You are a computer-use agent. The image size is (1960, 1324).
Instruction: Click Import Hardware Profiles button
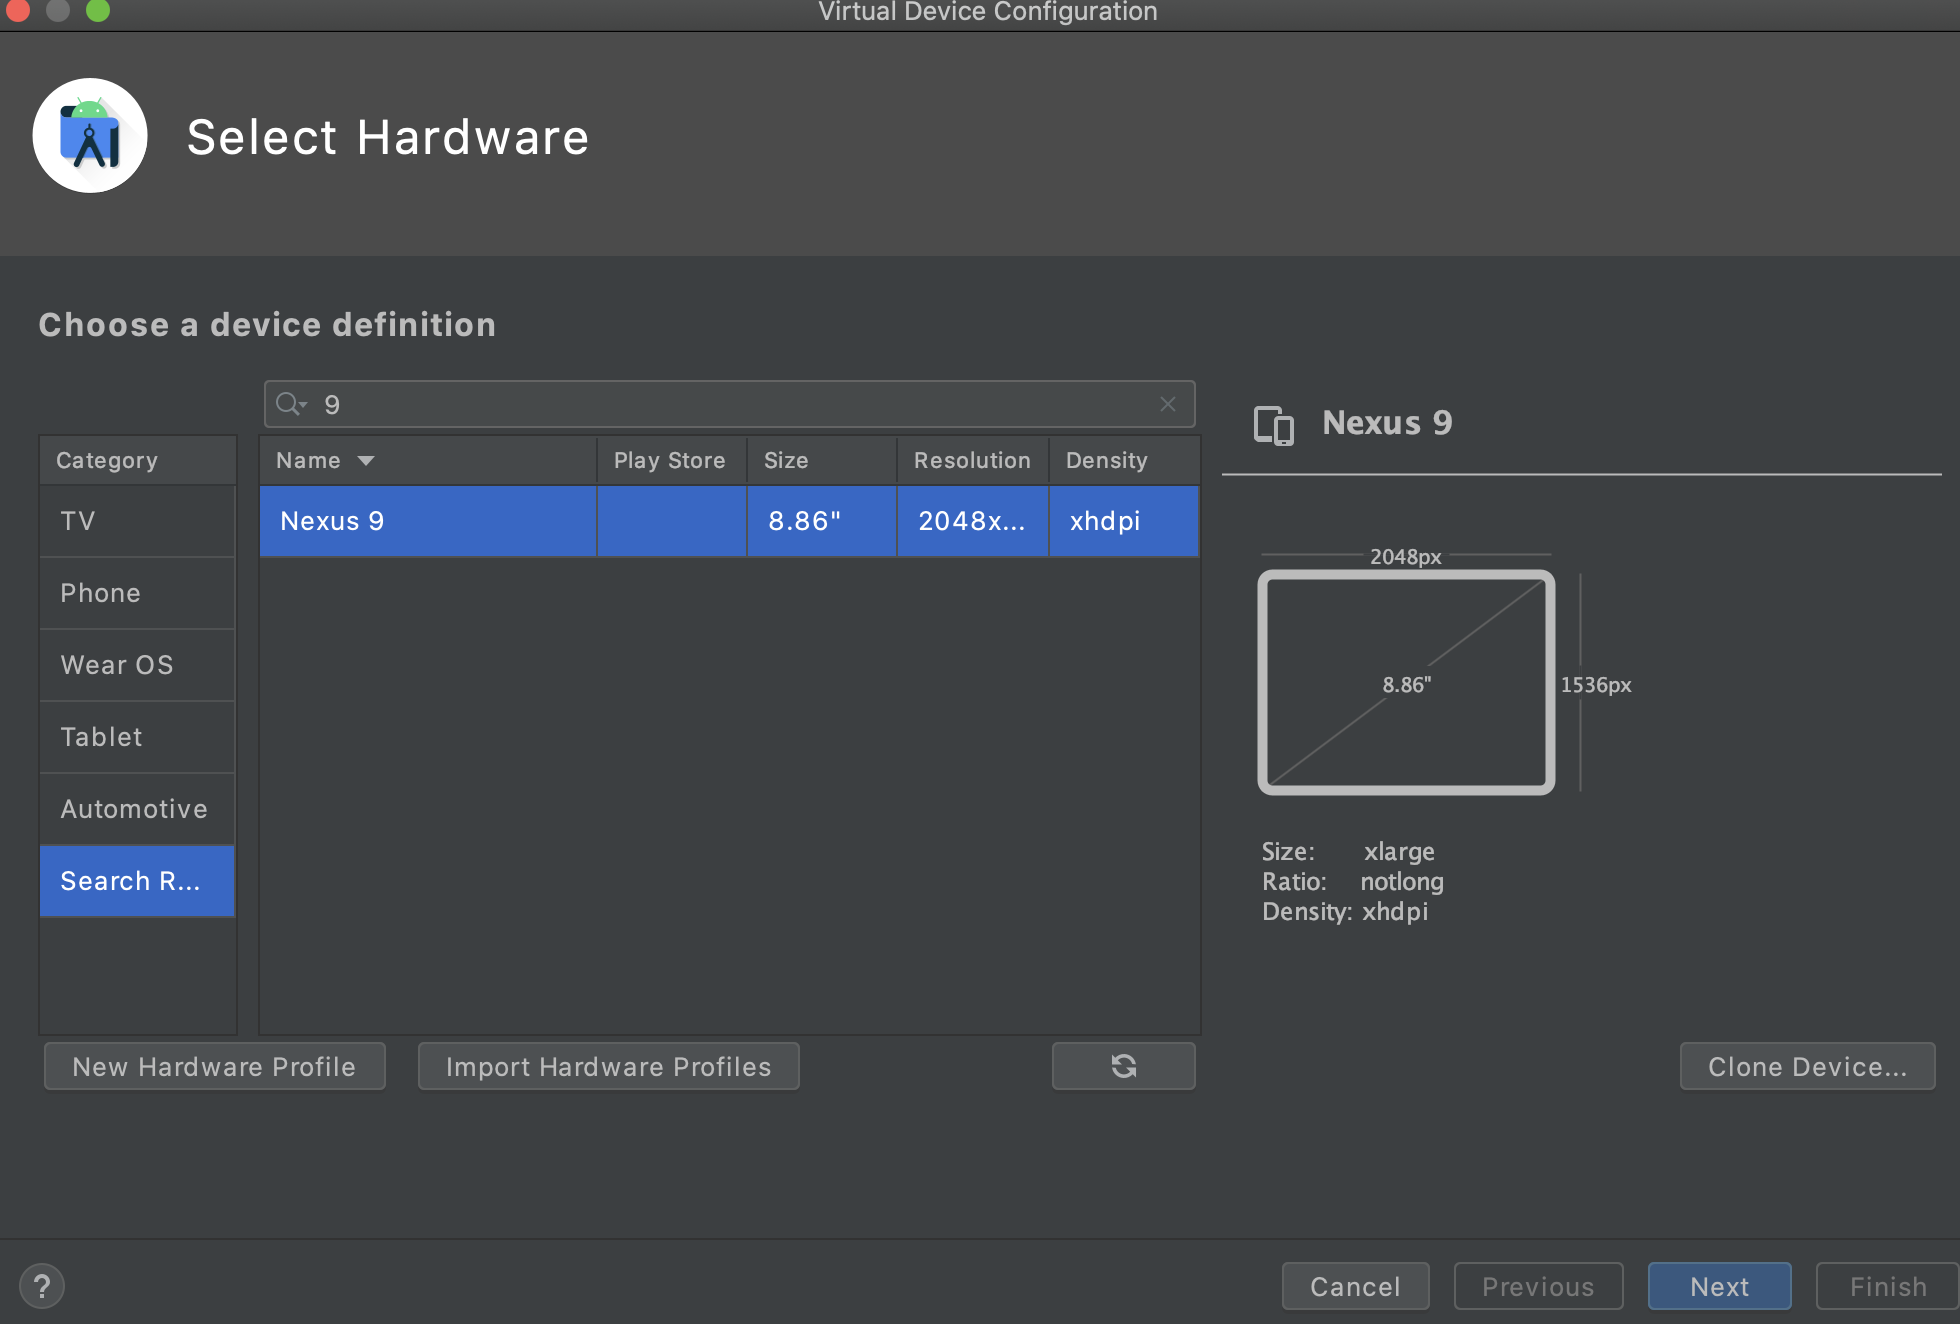(x=608, y=1066)
